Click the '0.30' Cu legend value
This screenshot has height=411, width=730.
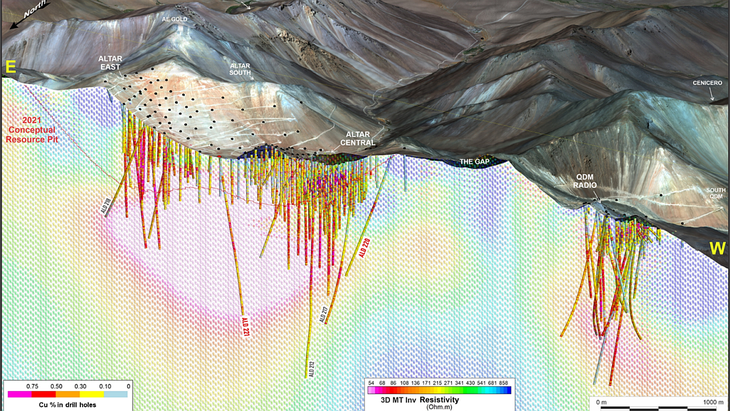click(81, 386)
